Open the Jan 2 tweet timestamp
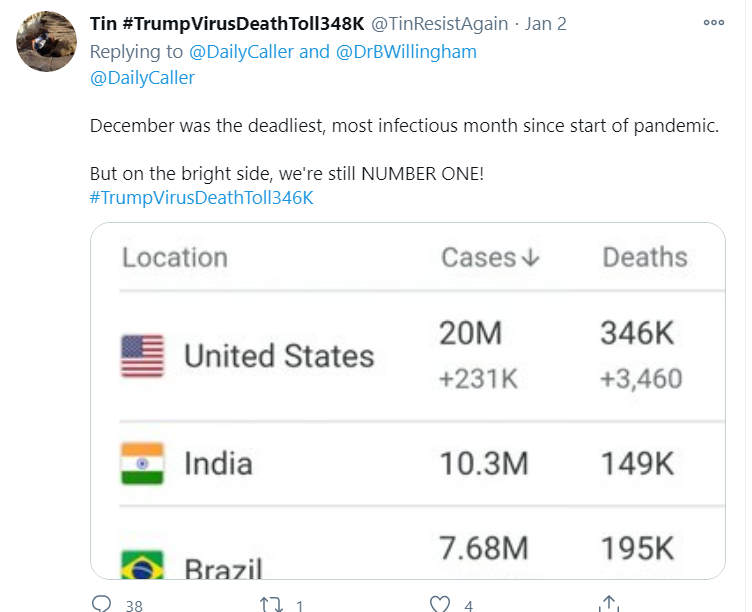Image resolution: width=752 pixels, height=612 pixels. click(x=545, y=24)
